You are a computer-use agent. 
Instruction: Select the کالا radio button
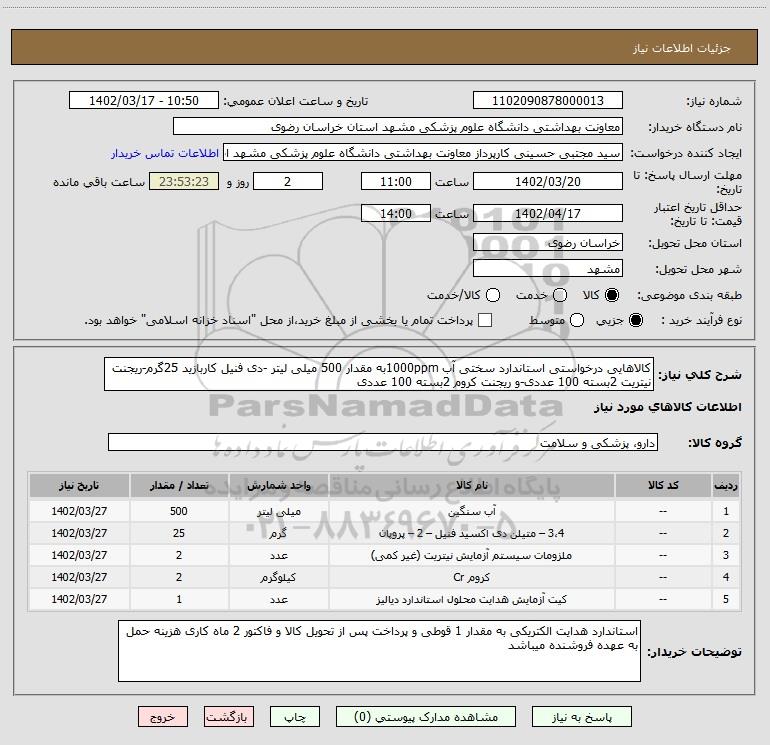612,295
